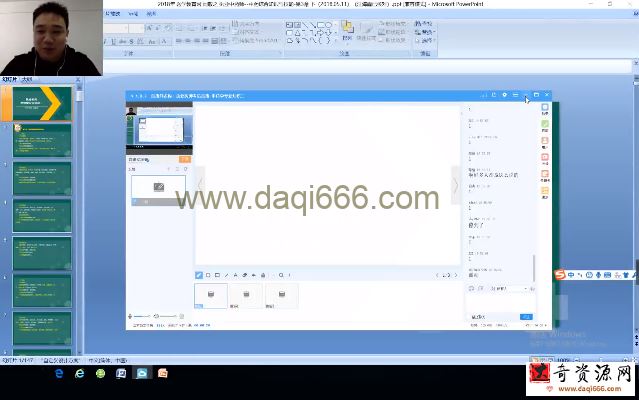This screenshot has height=400, width=639.
Task: Select the pencil tool in whiteboard toolbar
Action: tap(198, 274)
